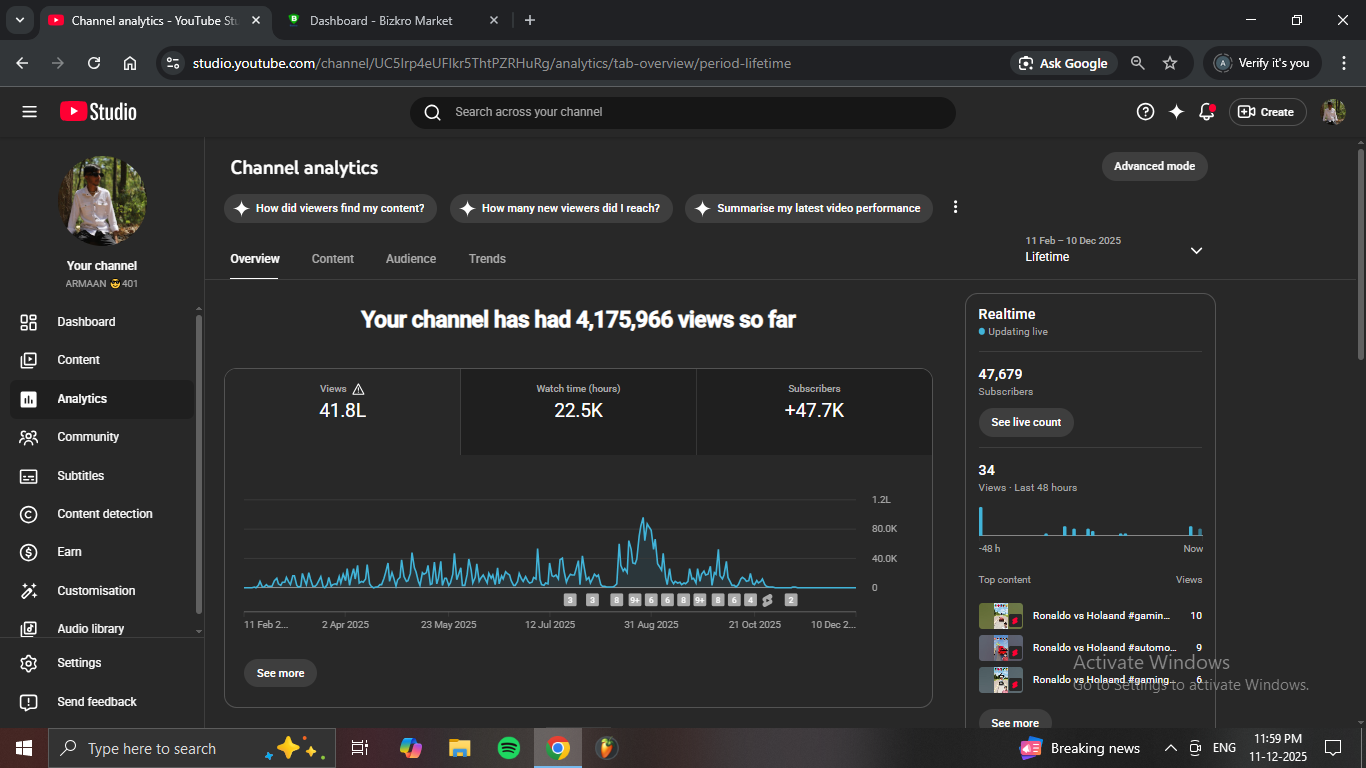1366x768 pixels.
Task: Click the Advanced mode button
Action: pyautogui.click(x=1154, y=166)
